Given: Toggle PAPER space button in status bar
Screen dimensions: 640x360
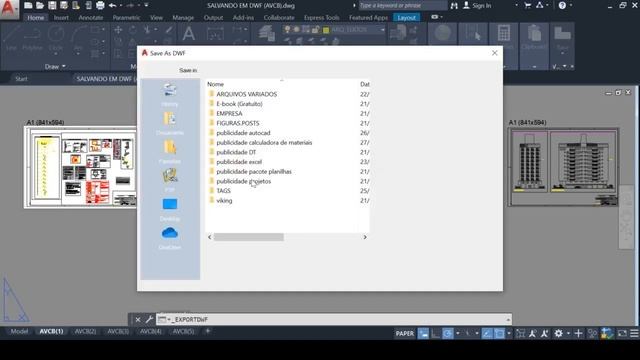Looking at the screenshot, I should pyautogui.click(x=404, y=333).
